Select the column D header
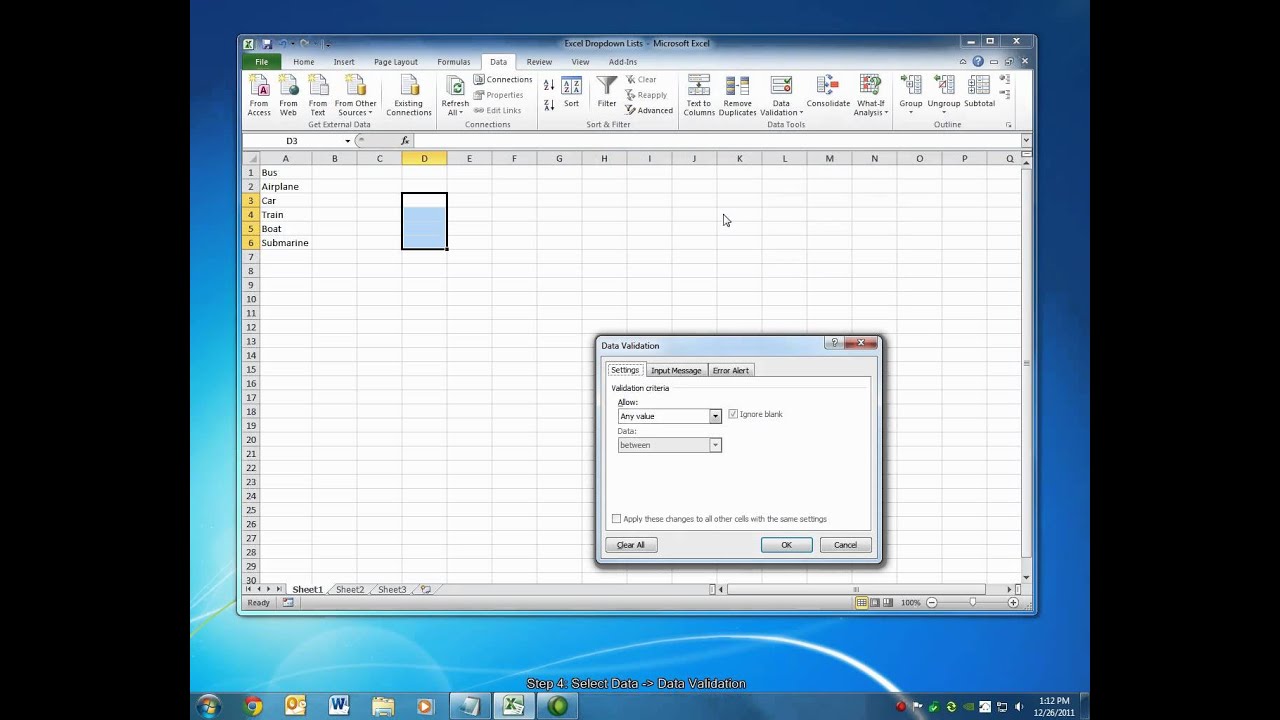1280x720 pixels. [x=424, y=159]
